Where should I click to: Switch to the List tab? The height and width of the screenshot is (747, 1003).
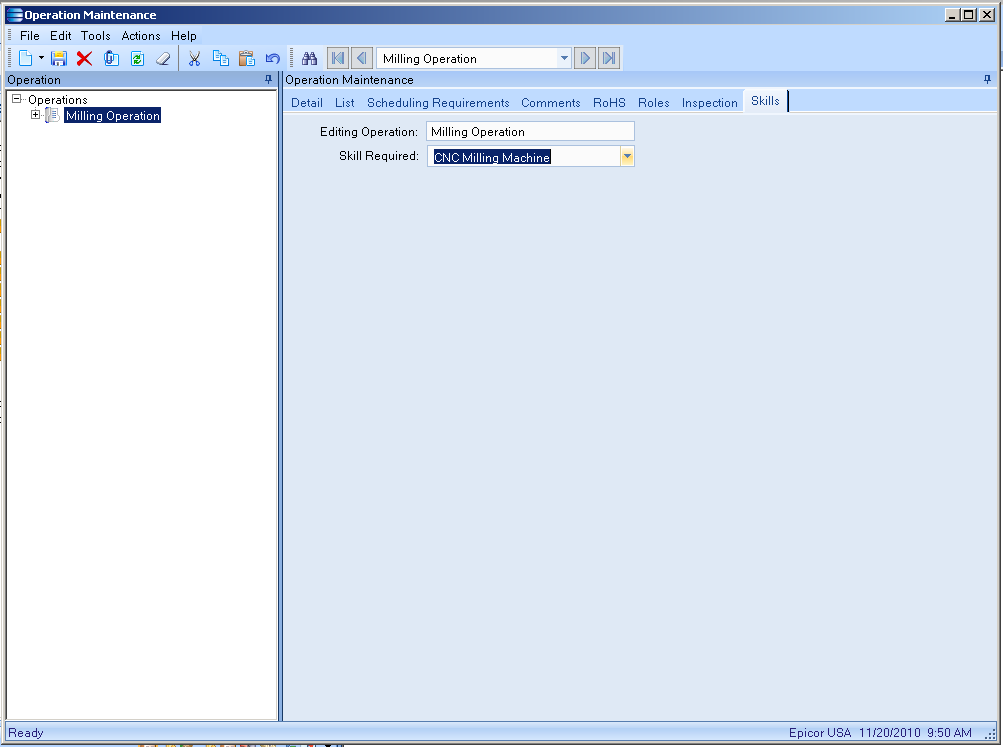coord(345,103)
